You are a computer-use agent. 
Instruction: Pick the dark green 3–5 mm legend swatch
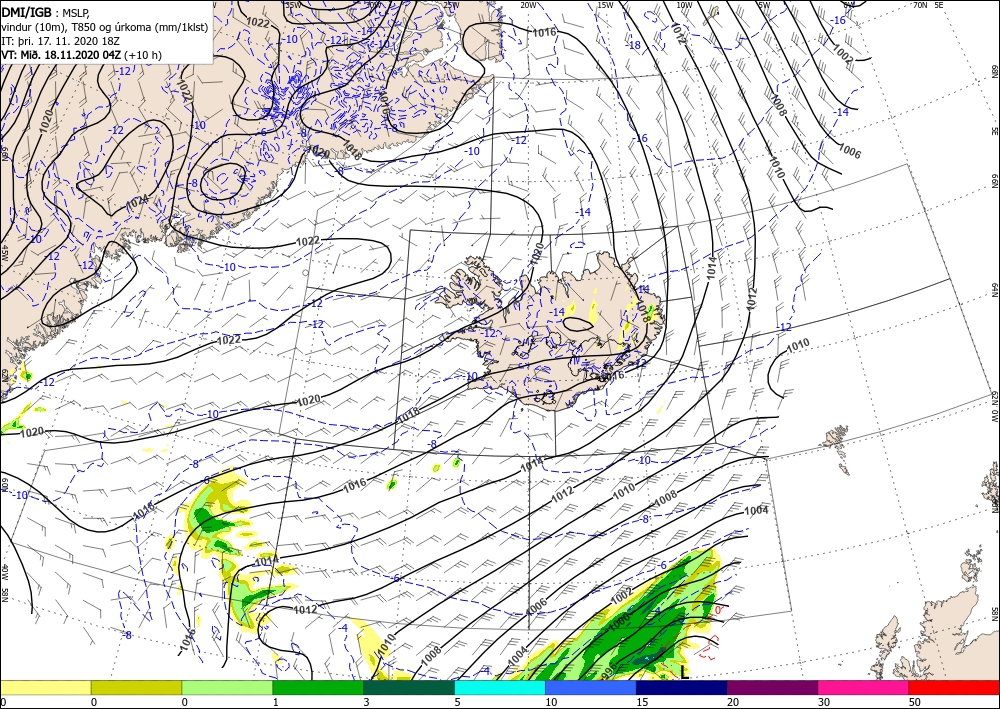[409, 687]
